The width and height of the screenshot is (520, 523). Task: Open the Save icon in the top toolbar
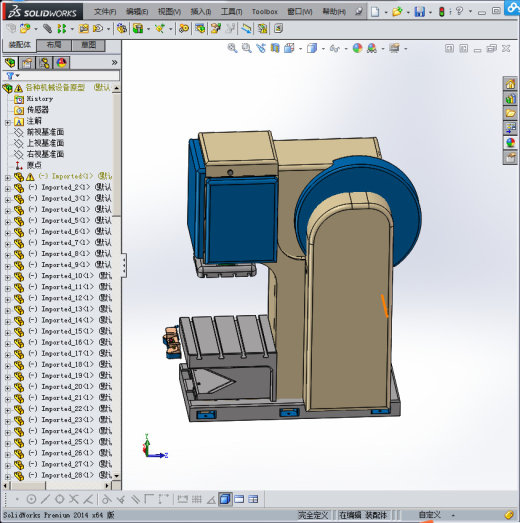click(419, 12)
